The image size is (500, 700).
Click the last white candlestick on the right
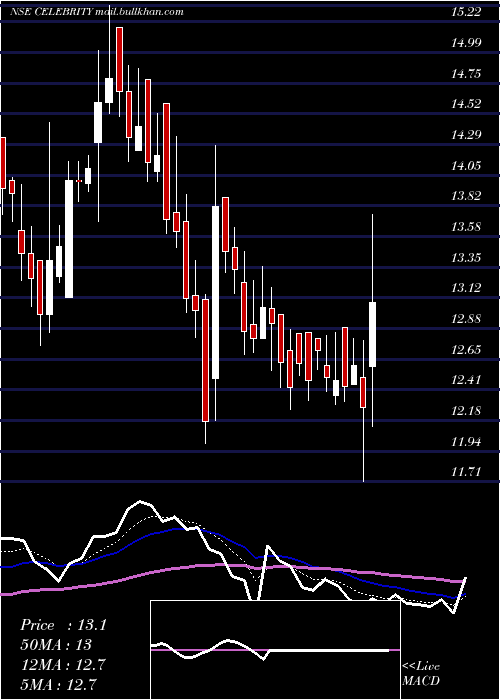click(372, 335)
